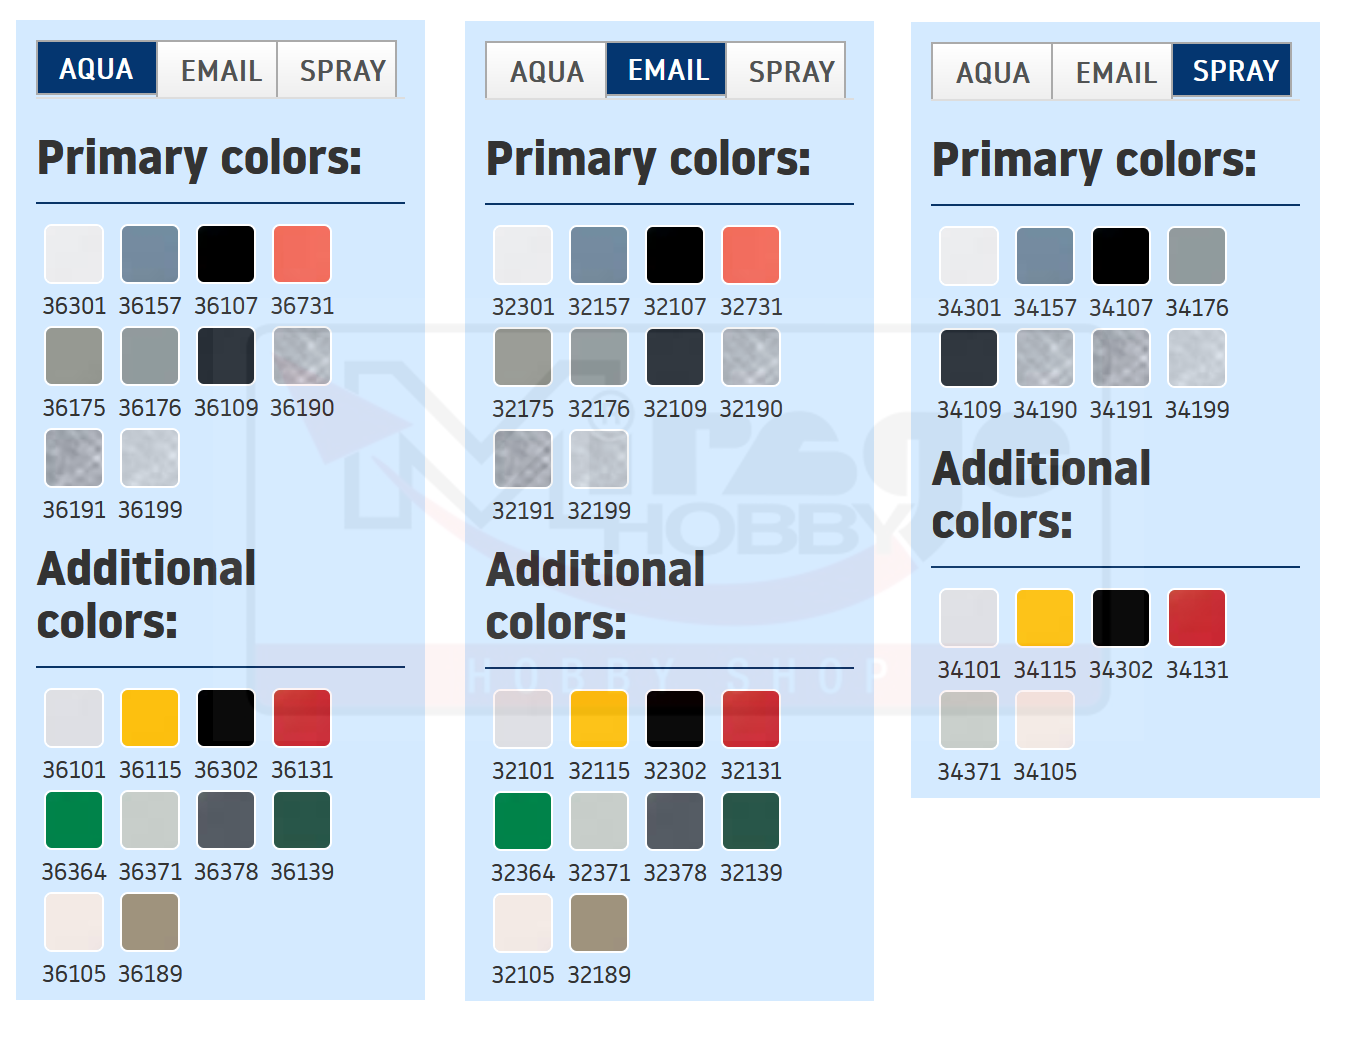
Task: Choose green swatch 36364
Action: (x=74, y=820)
